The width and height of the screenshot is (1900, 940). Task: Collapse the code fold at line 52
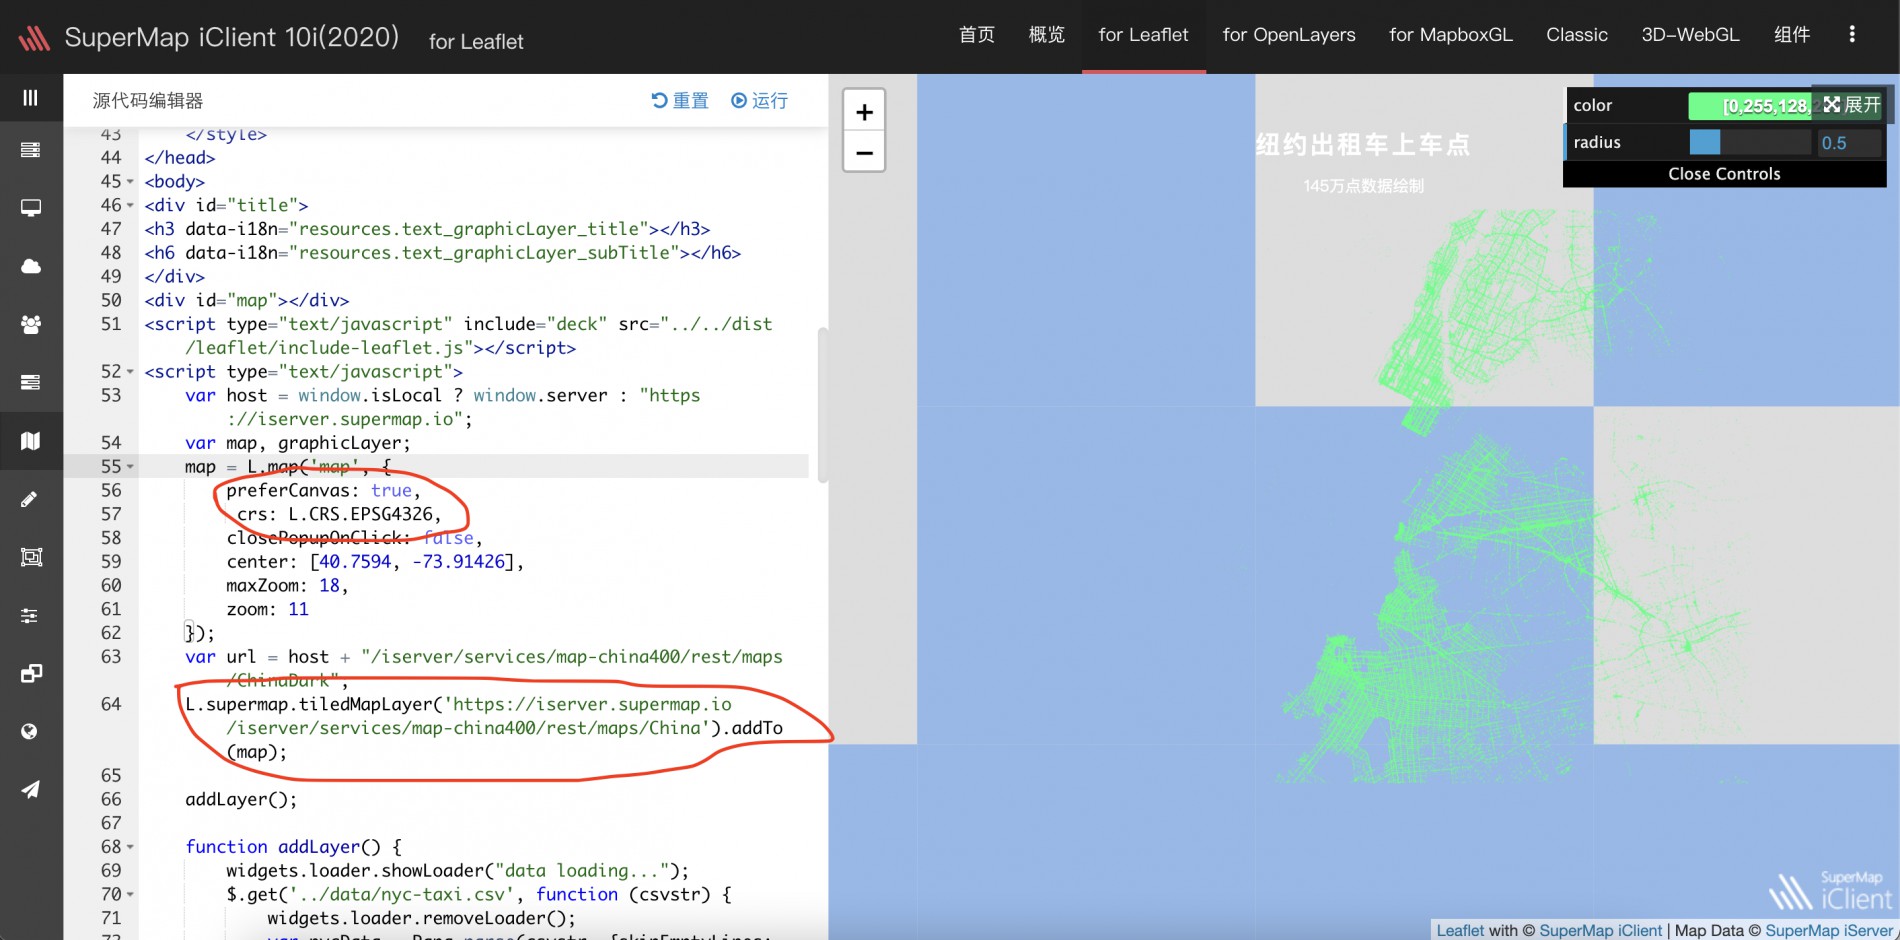pyautogui.click(x=130, y=372)
